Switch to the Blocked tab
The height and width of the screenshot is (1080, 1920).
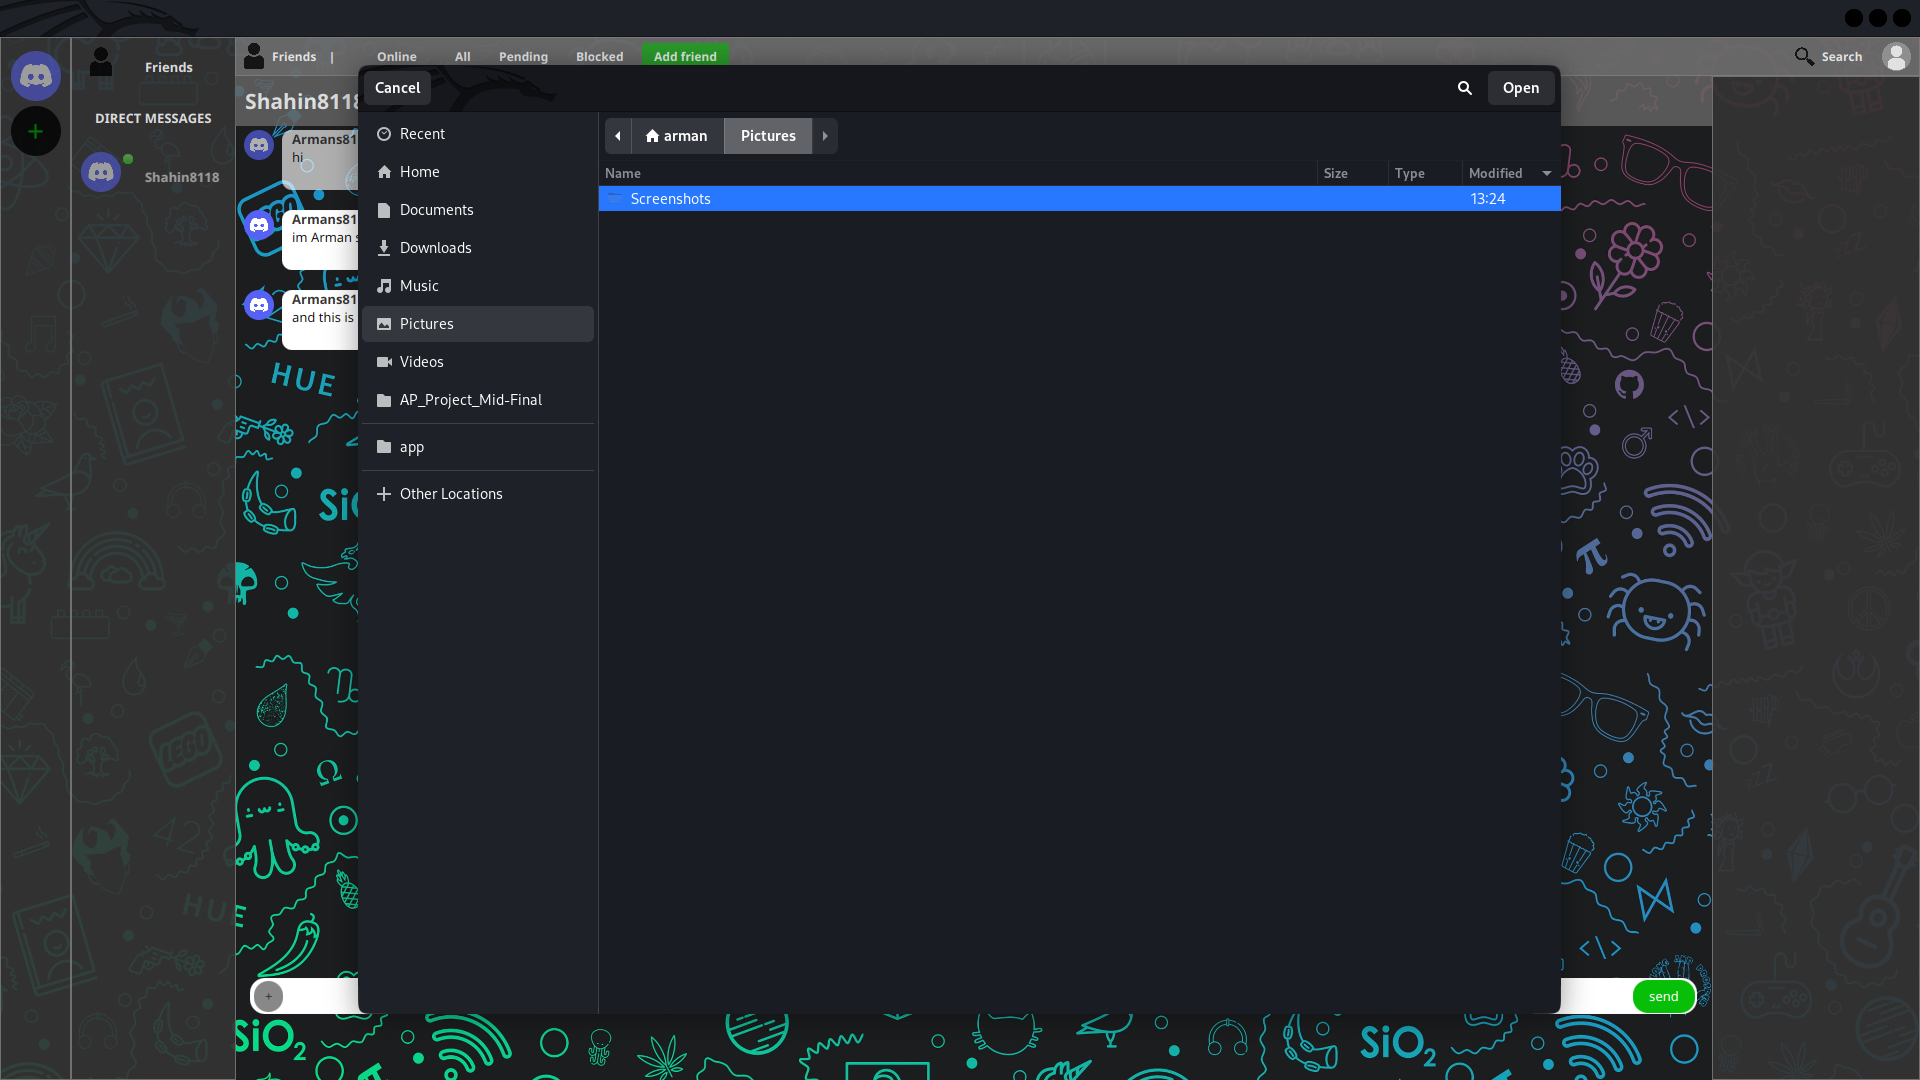599,57
